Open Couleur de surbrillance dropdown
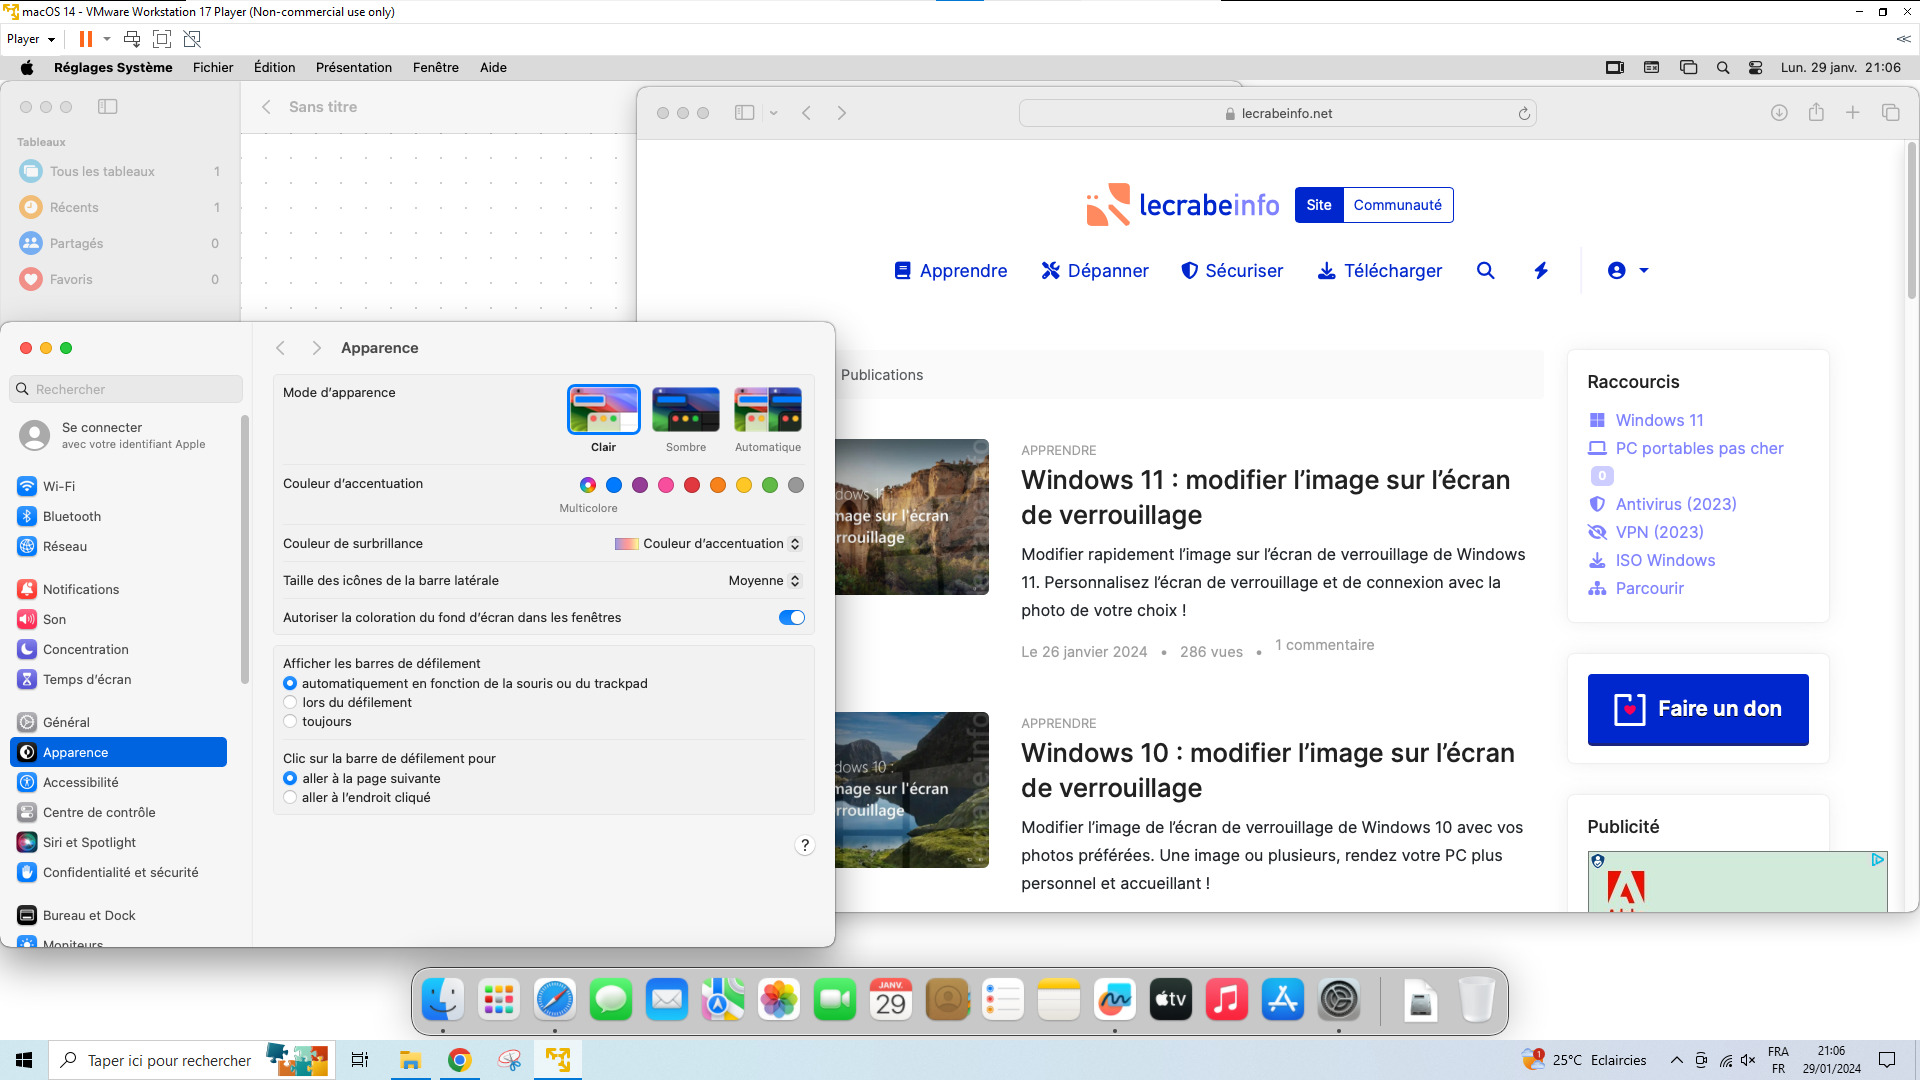Viewport: 1920px width, 1080px height. click(x=708, y=544)
